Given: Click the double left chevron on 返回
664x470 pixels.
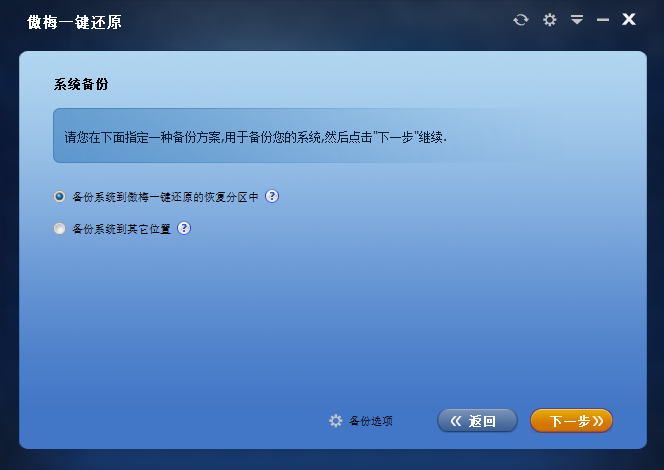Looking at the screenshot, I should click(456, 421).
